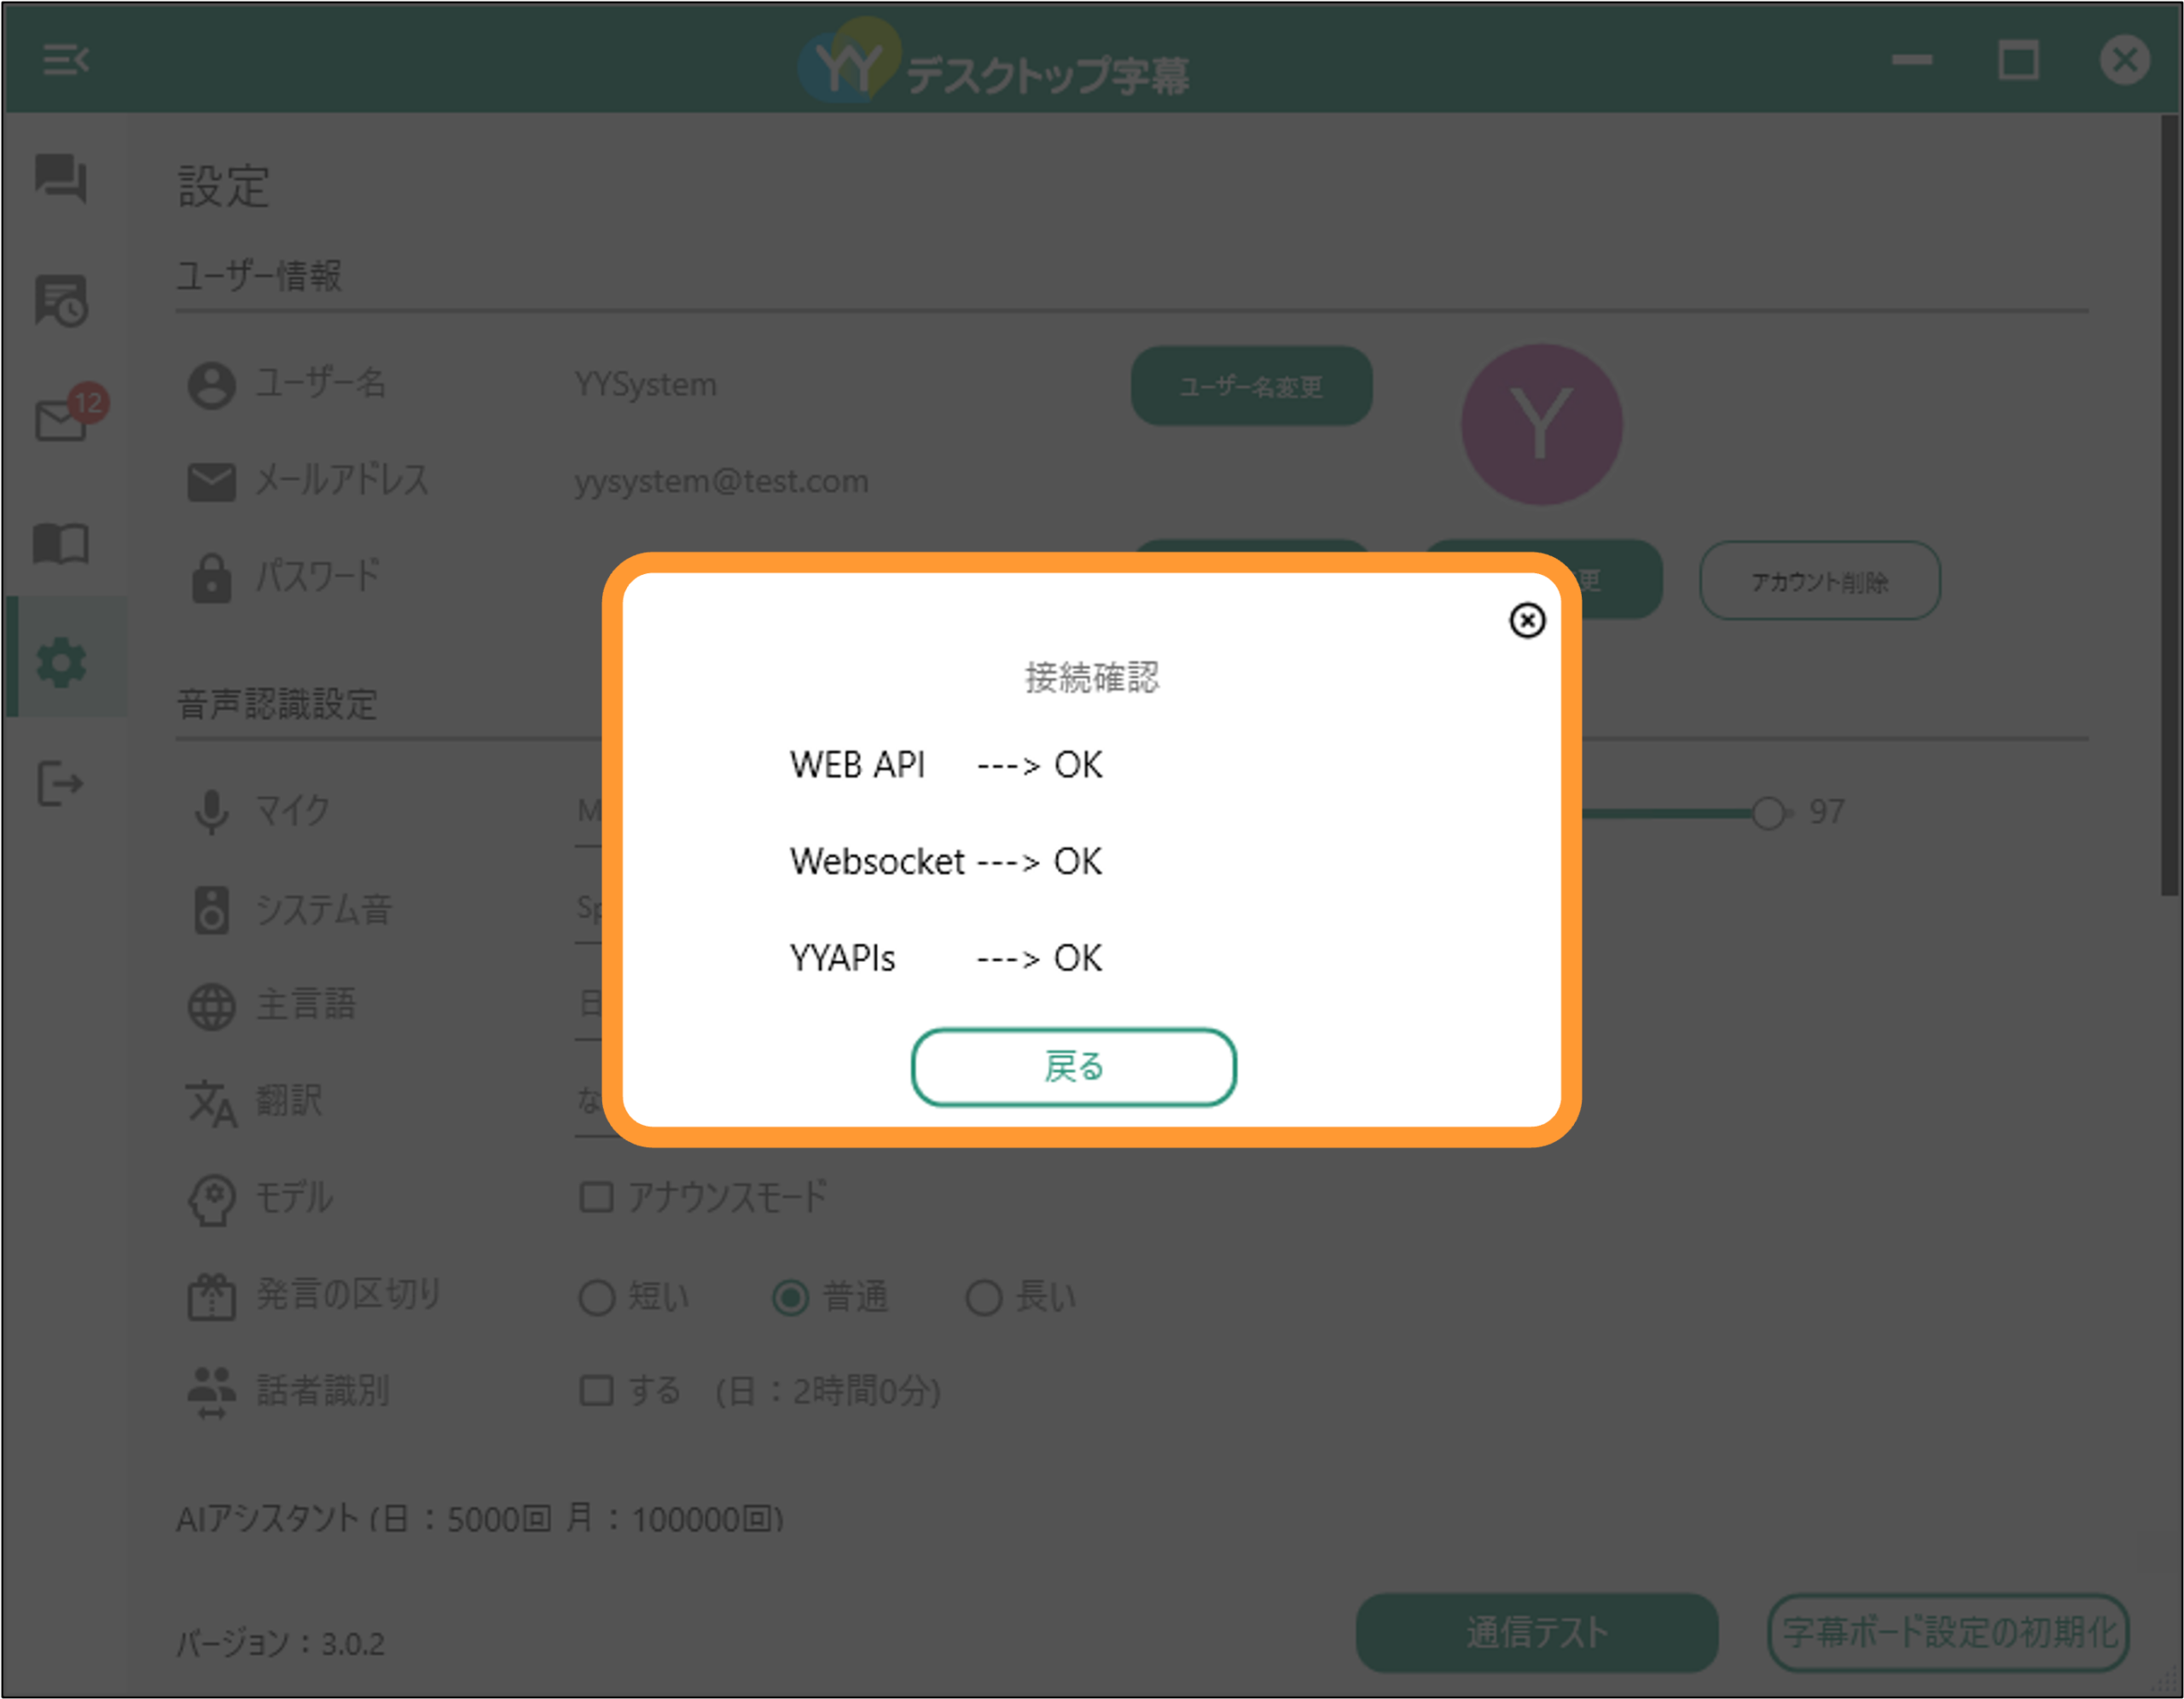The width and height of the screenshot is (2184, 1699).
Task: Open the chat conversation sidebar icon
Action: (61, 178)
